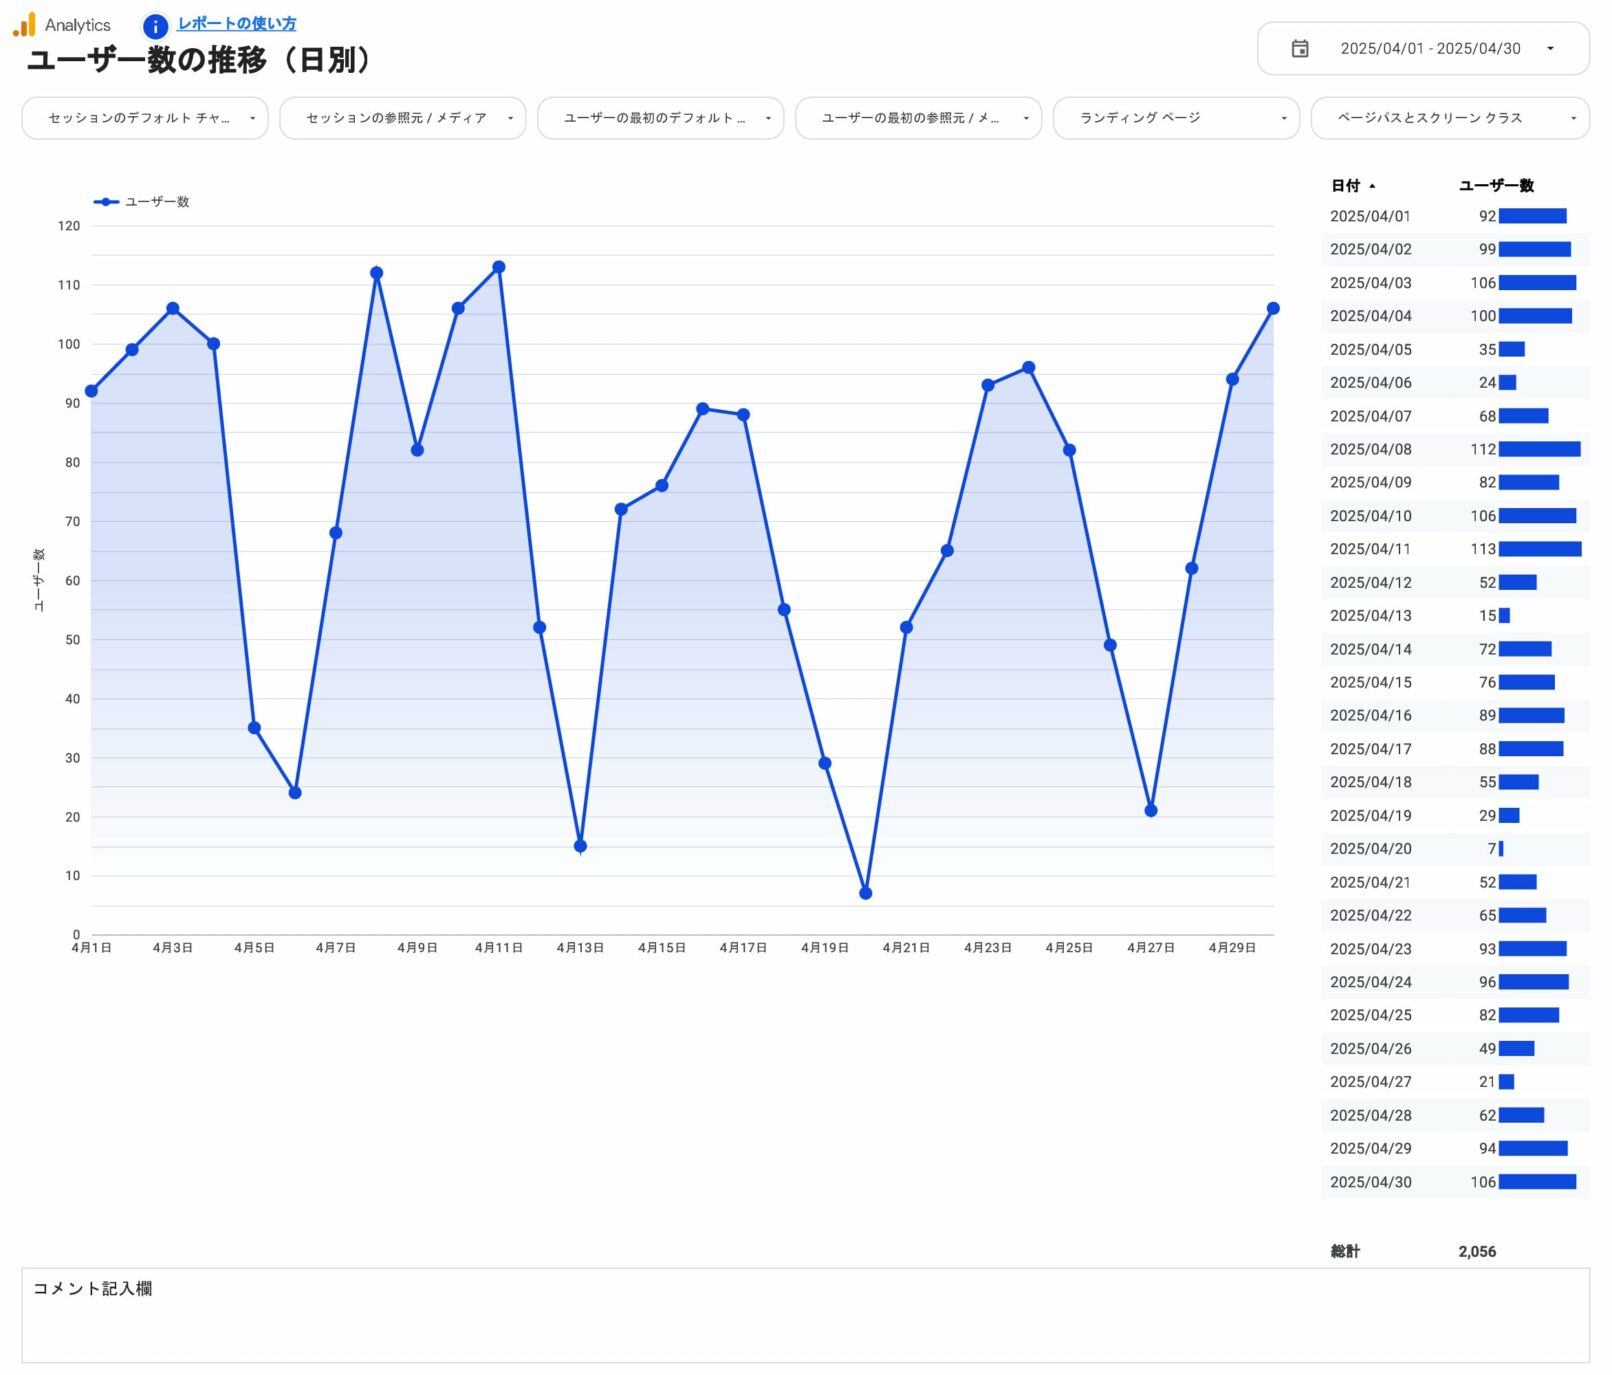Click the chart data point at 113 peak

(x=499, y=267)
